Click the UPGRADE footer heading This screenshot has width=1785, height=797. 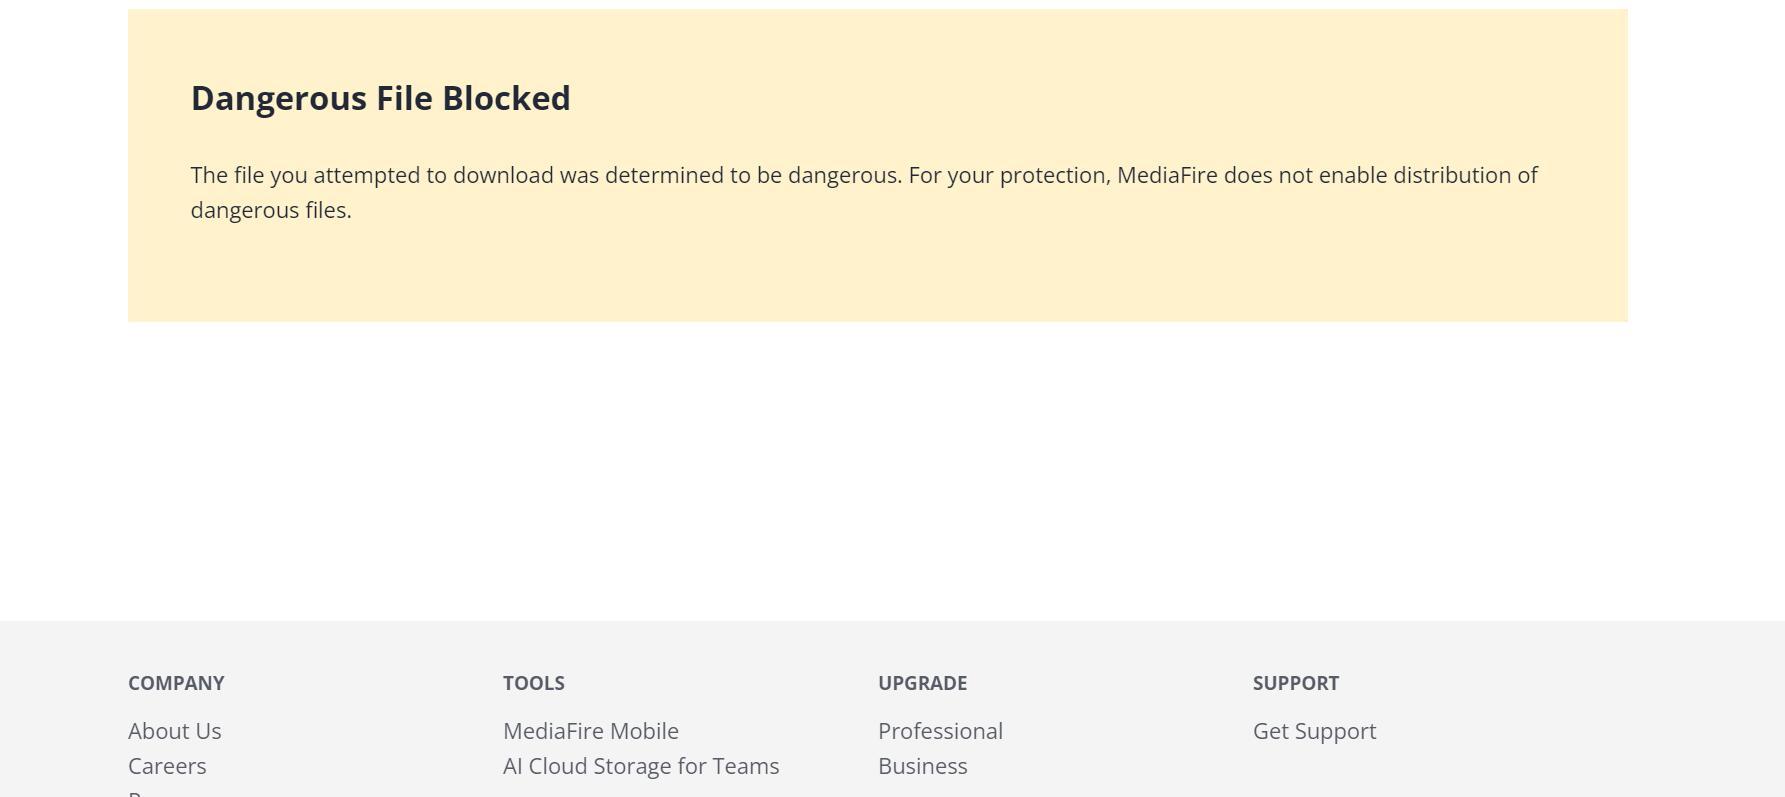922,683
